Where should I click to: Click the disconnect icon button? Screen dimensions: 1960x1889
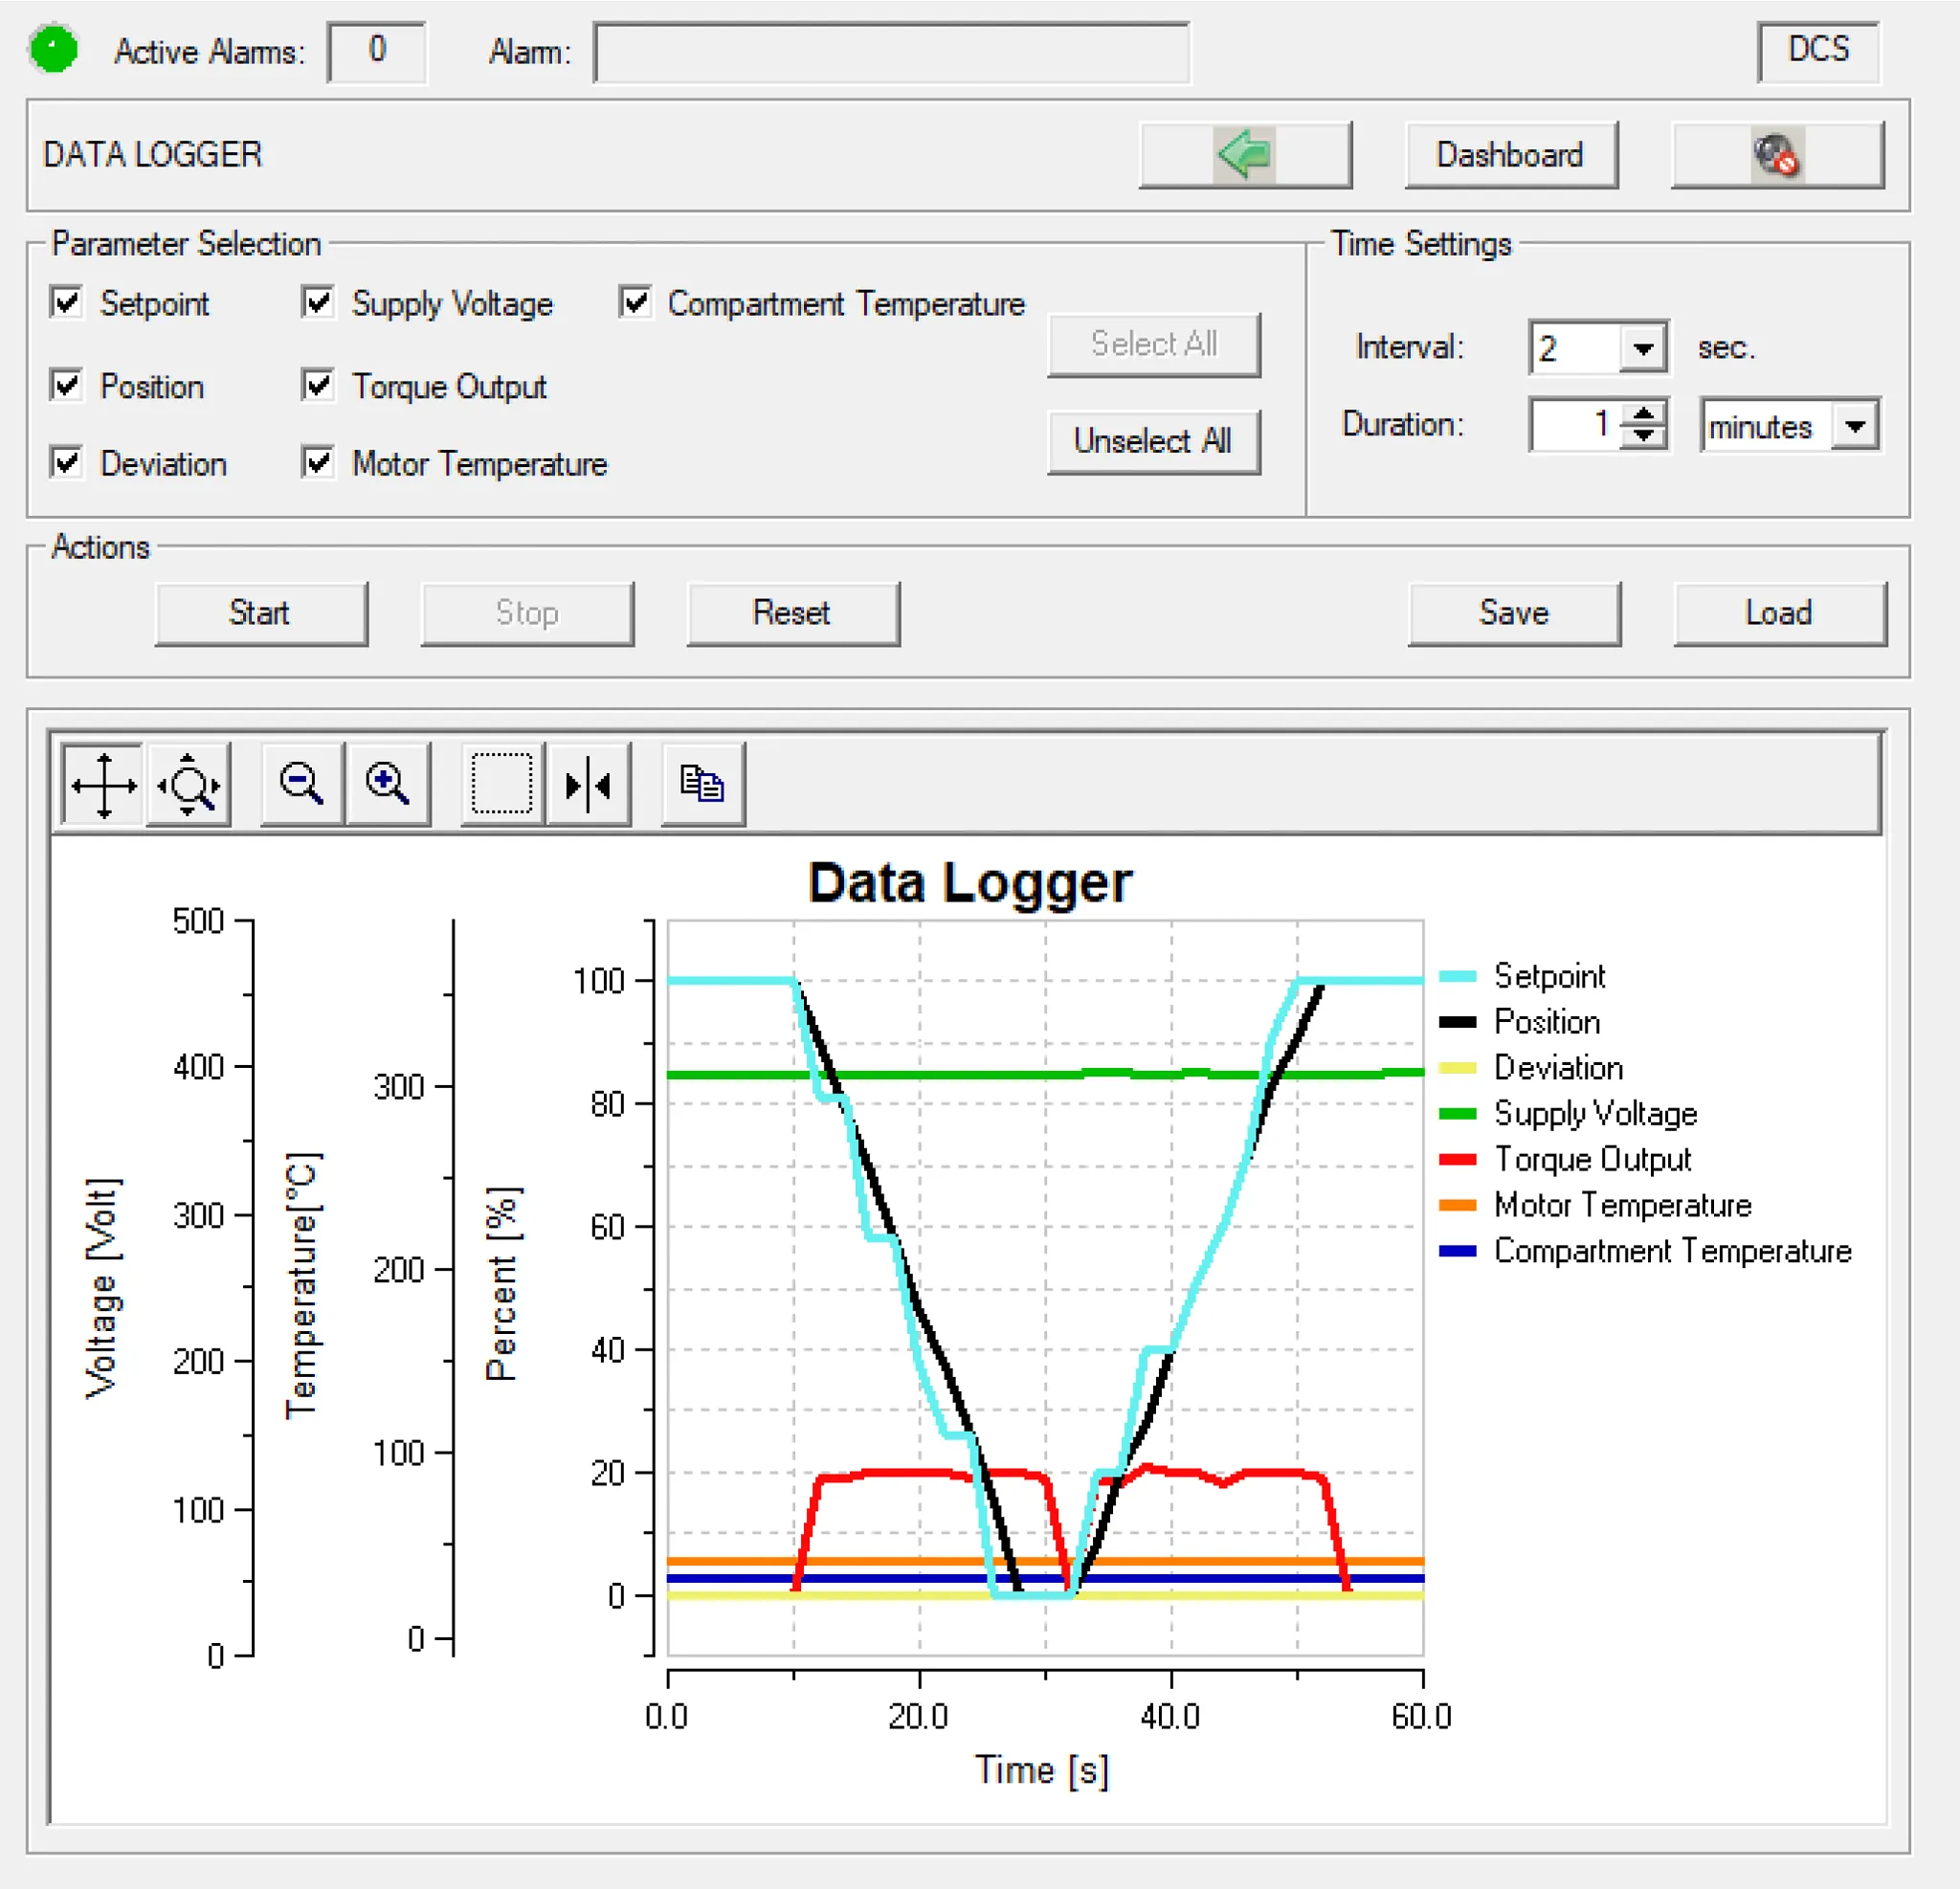(1777, 155)
